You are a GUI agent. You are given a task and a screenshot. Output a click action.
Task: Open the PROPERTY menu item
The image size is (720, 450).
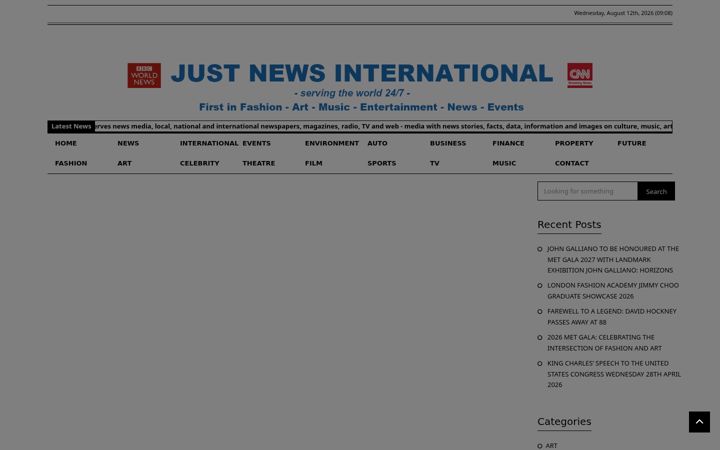click(574, 143)
